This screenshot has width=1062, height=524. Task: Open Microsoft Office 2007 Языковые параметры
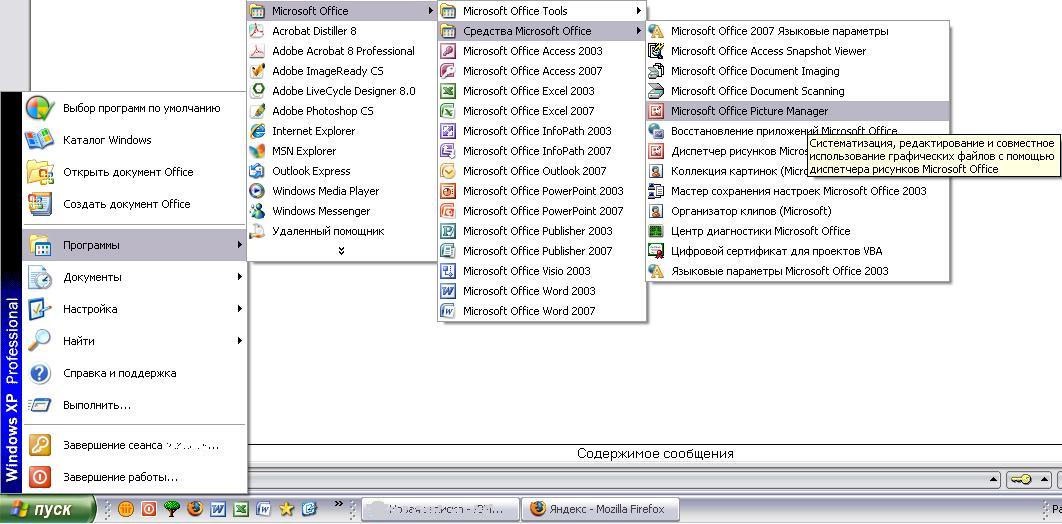[x=798, y=31]
